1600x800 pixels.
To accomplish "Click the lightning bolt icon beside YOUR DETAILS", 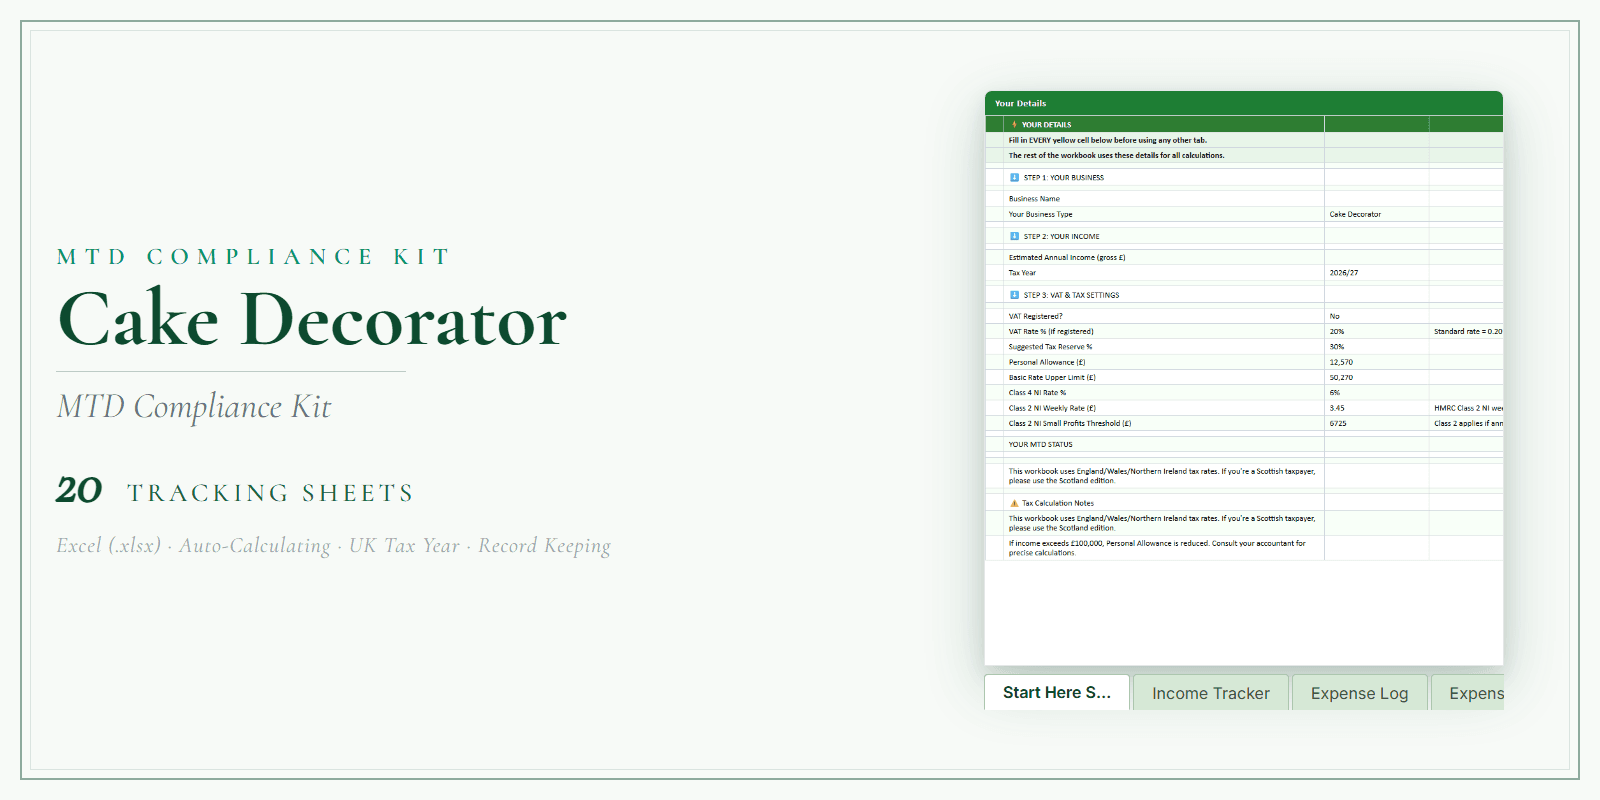I will pos(1014,125).
